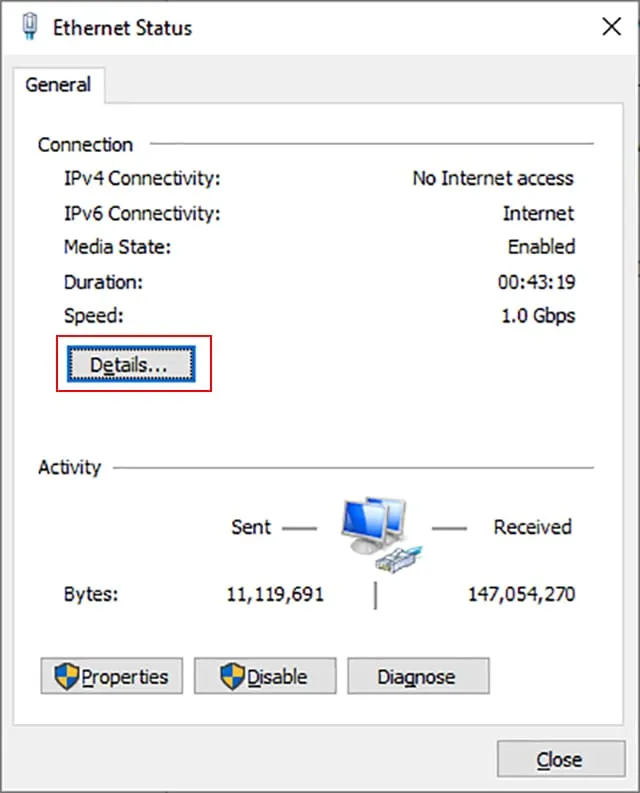The height and width of the screenshot is (793, 640).
Task: Click the Sent label under Activity
Action: [251, 527]
